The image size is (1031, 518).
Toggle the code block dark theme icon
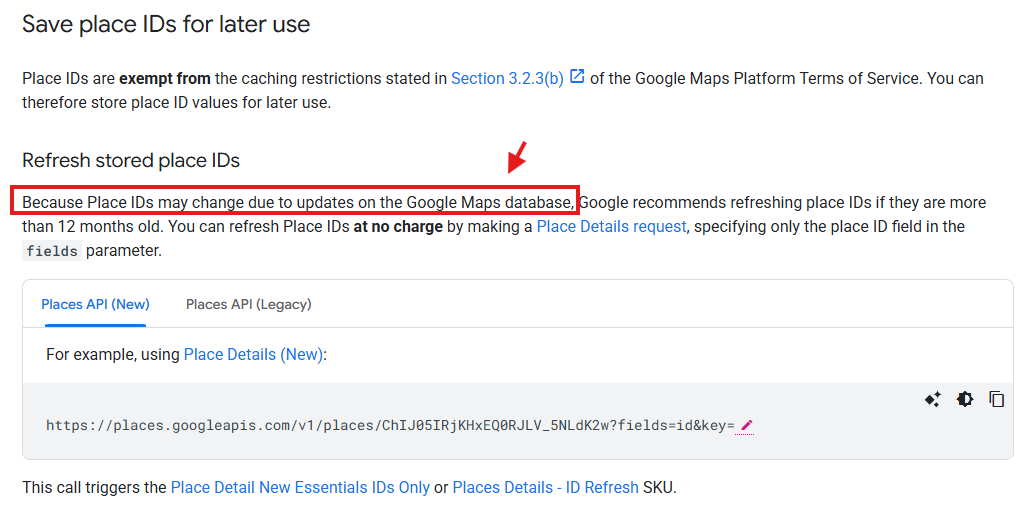tap(964, 399)
